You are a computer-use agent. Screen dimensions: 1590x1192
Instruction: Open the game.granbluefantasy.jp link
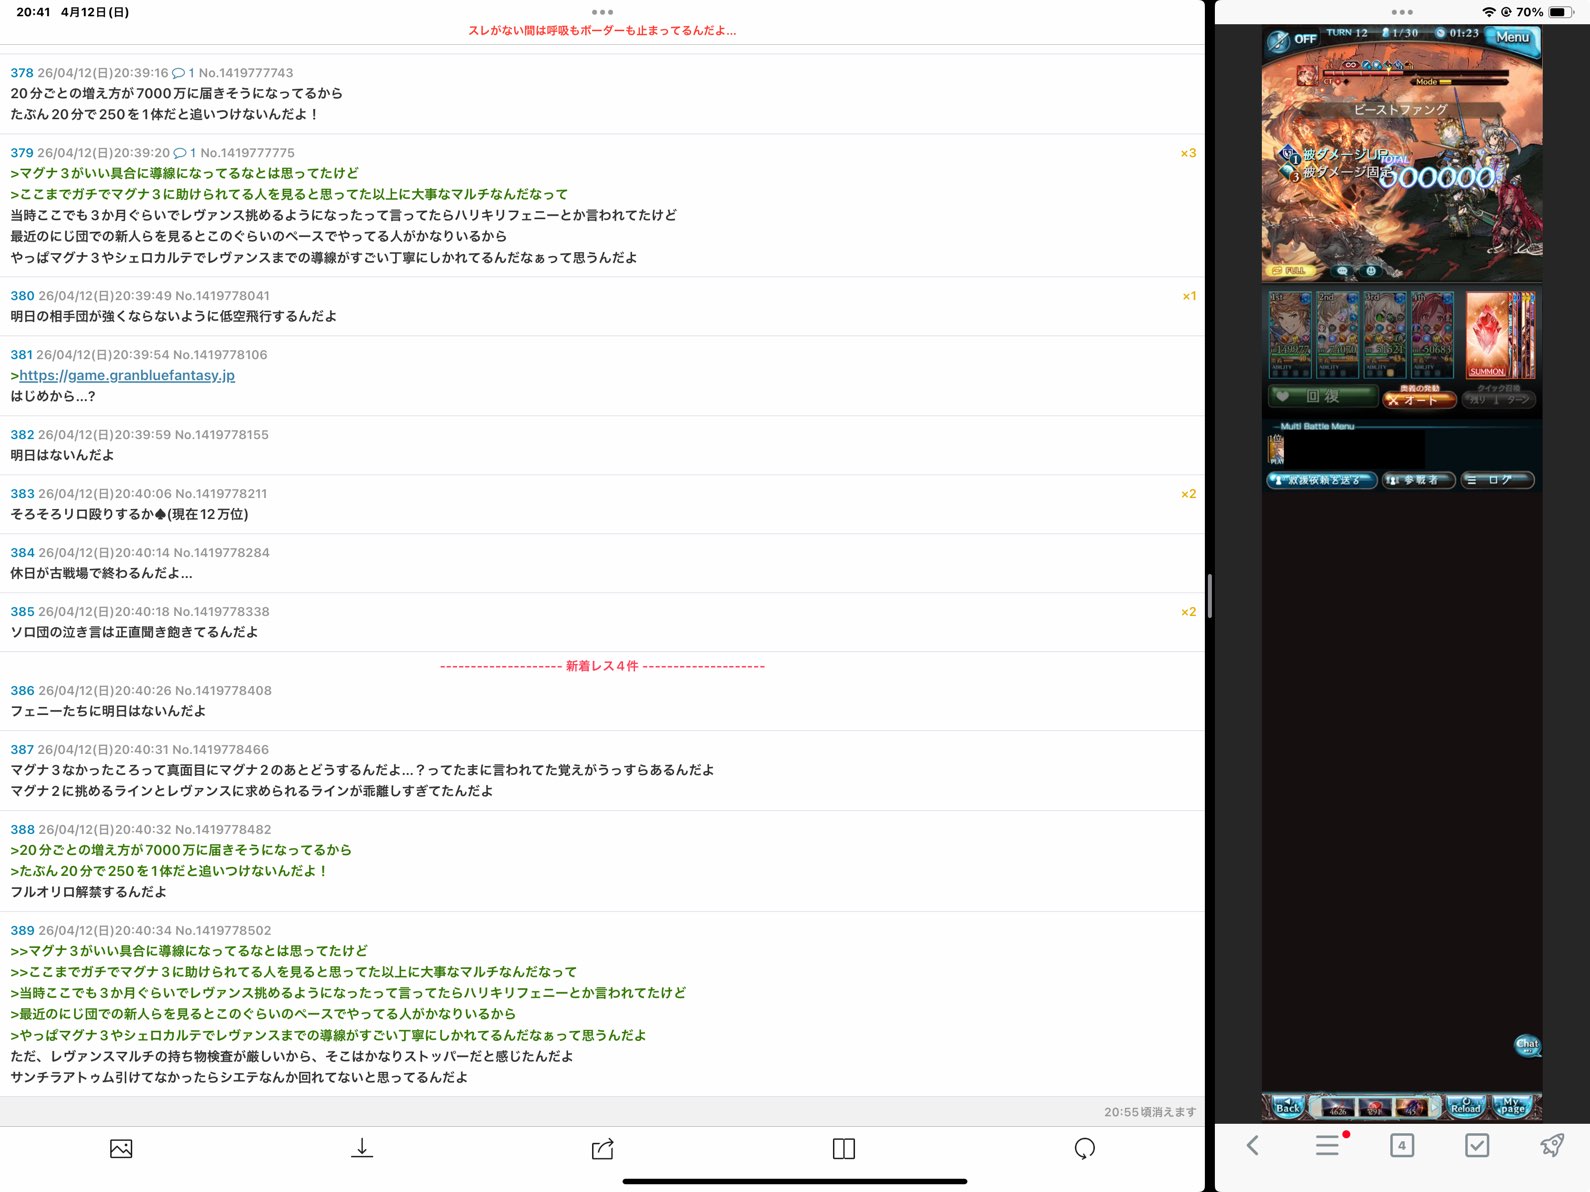(x=127, y=375)
